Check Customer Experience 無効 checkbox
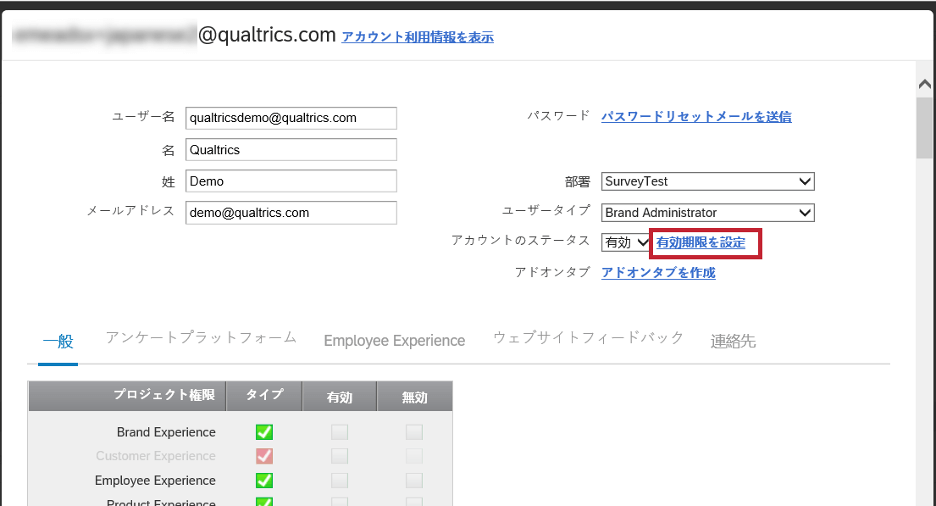This screenshot has width=936, height=506. point(414,456)
